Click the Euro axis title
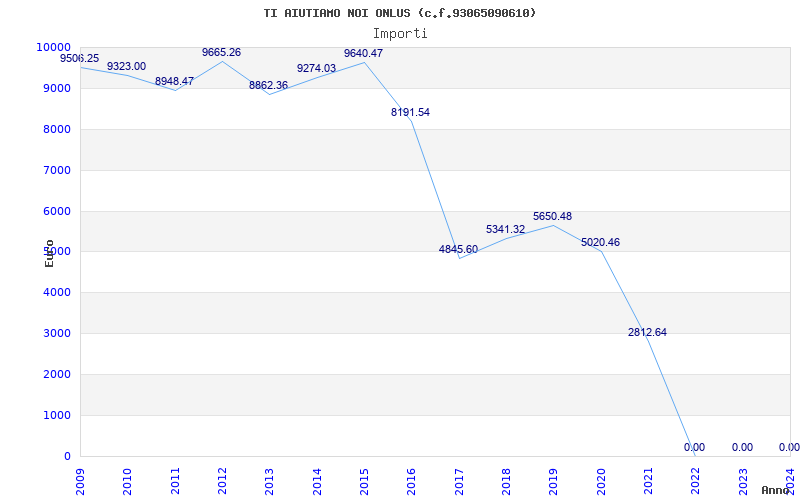The height and width of the screenshot is (500, 800). 49,254
